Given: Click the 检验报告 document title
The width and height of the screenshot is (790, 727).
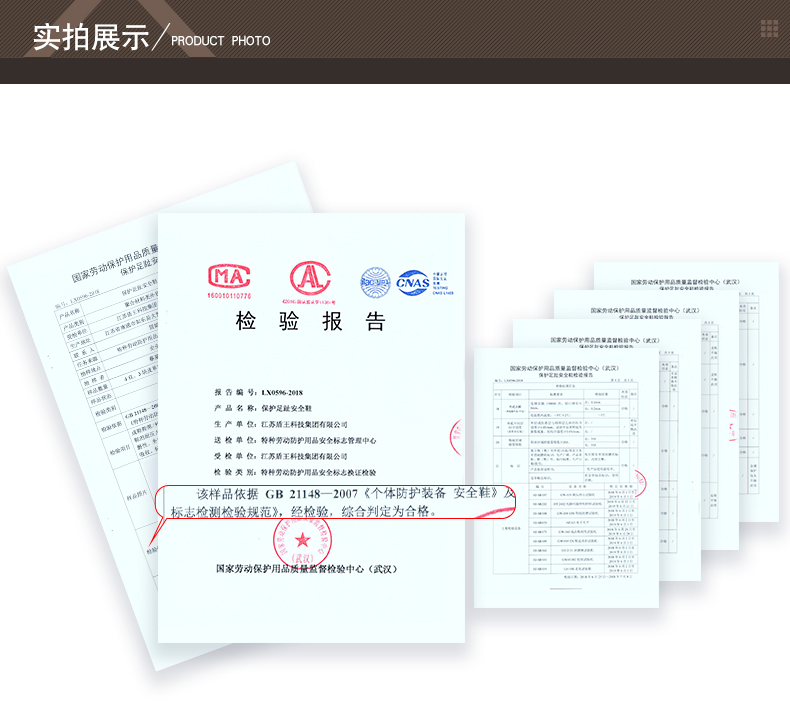Looking at the screenshot, I should pyautogui.click(x=310, y=321).
